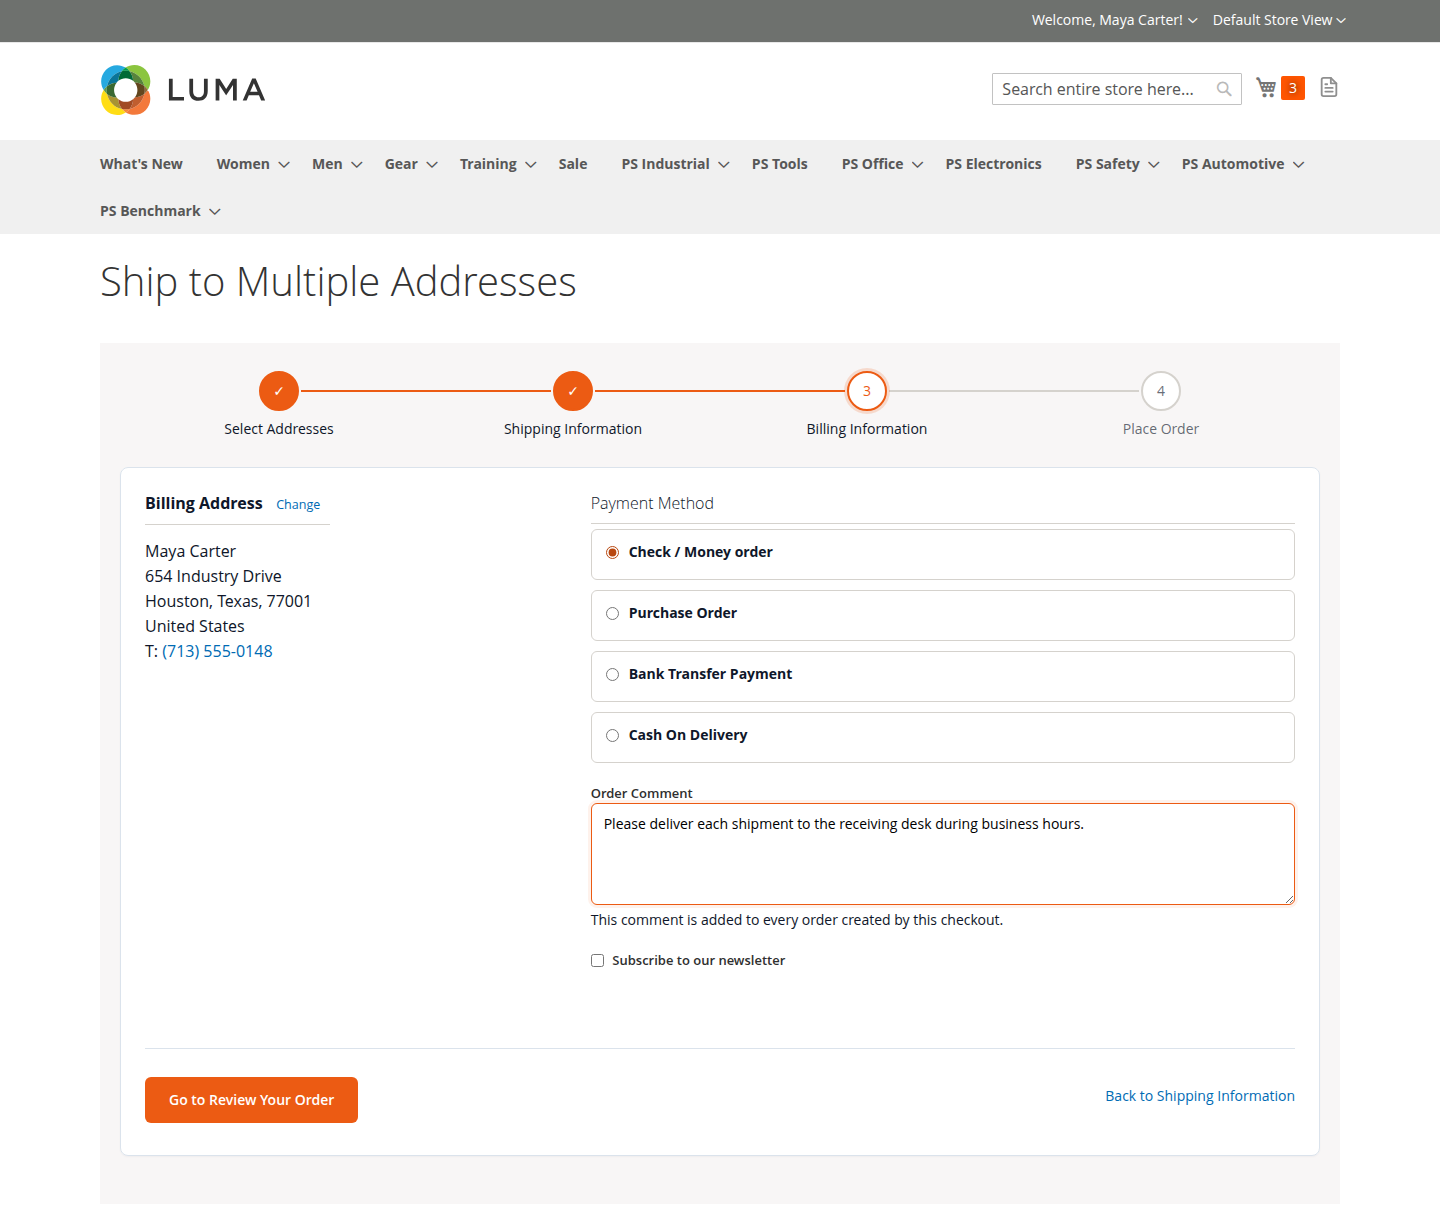Expand the Gear menu chevron
Image resolution: width=1440 pixels, height=1220 pixels.
click(x=432, y=165)
